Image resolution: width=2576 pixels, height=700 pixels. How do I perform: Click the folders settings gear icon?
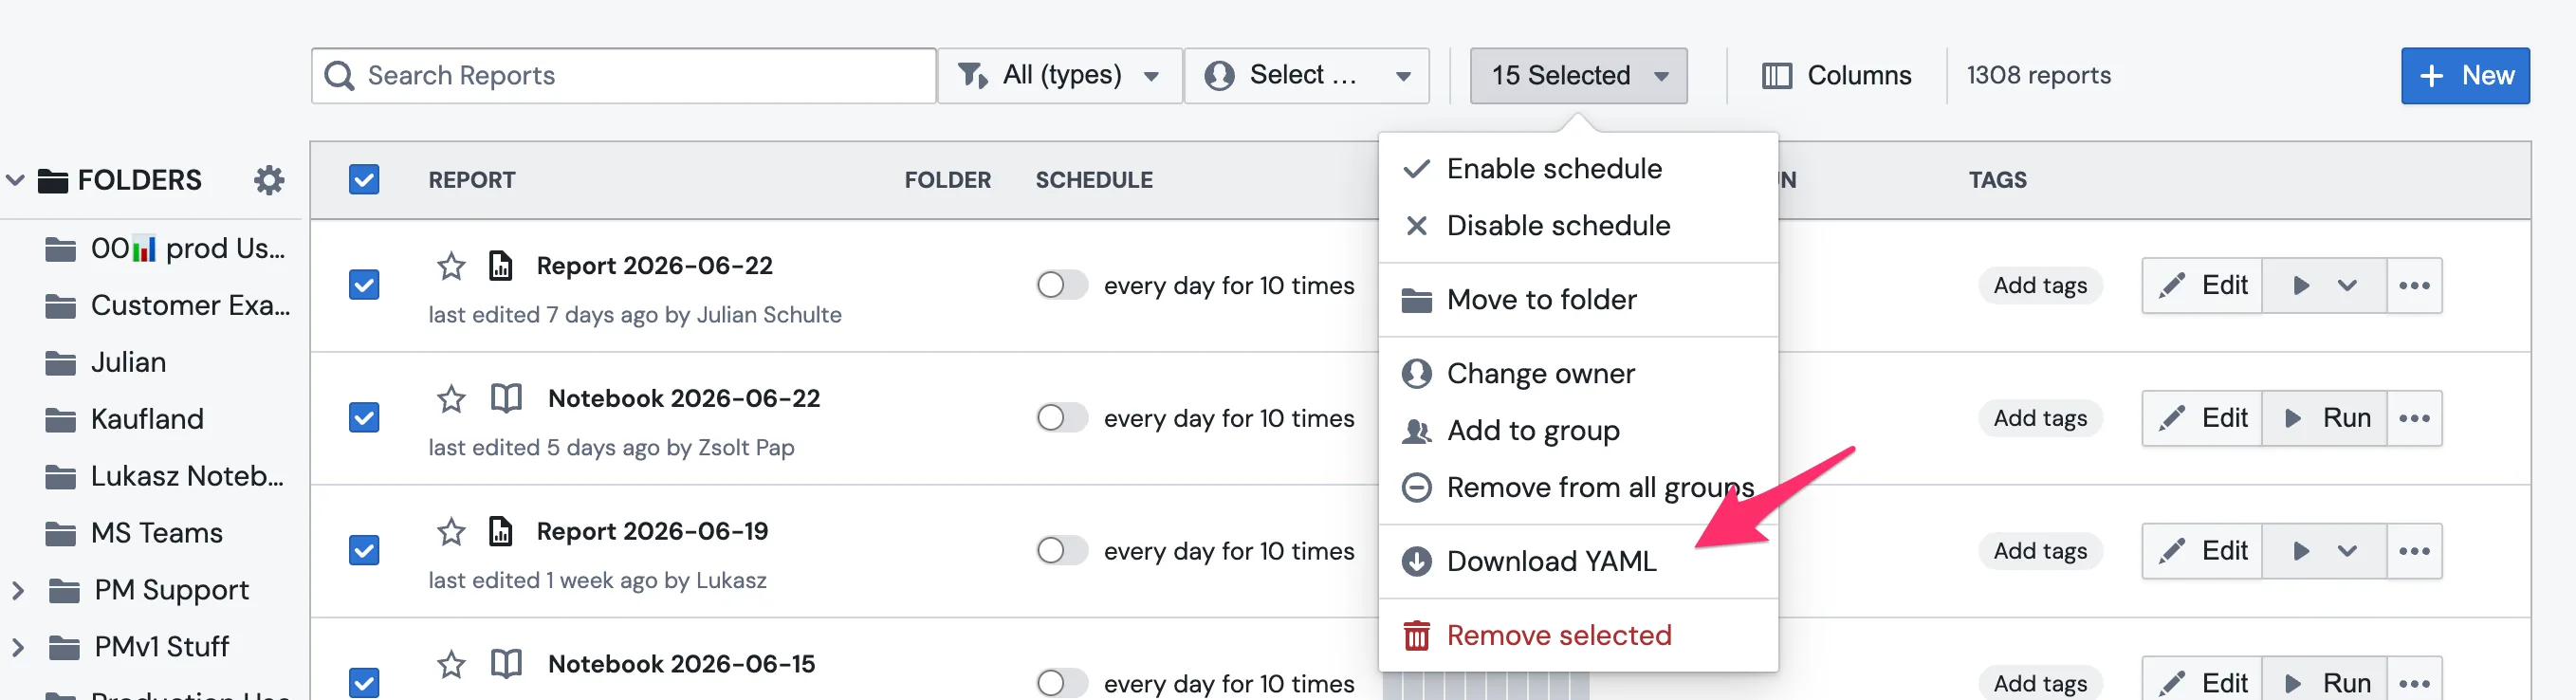pos(269,180)
